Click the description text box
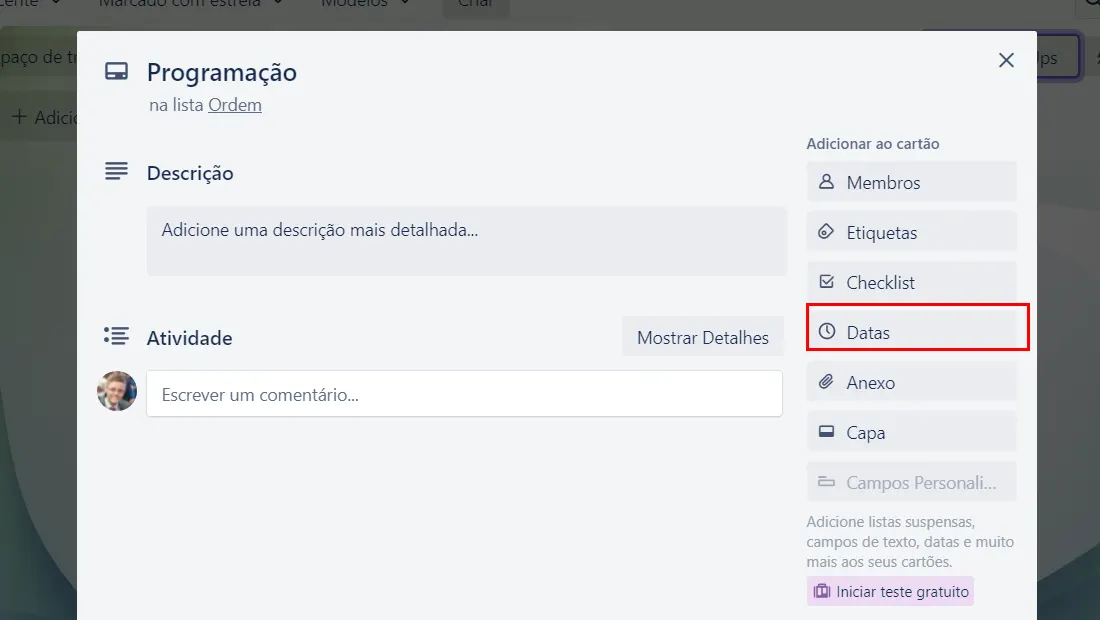 (467, 241)
